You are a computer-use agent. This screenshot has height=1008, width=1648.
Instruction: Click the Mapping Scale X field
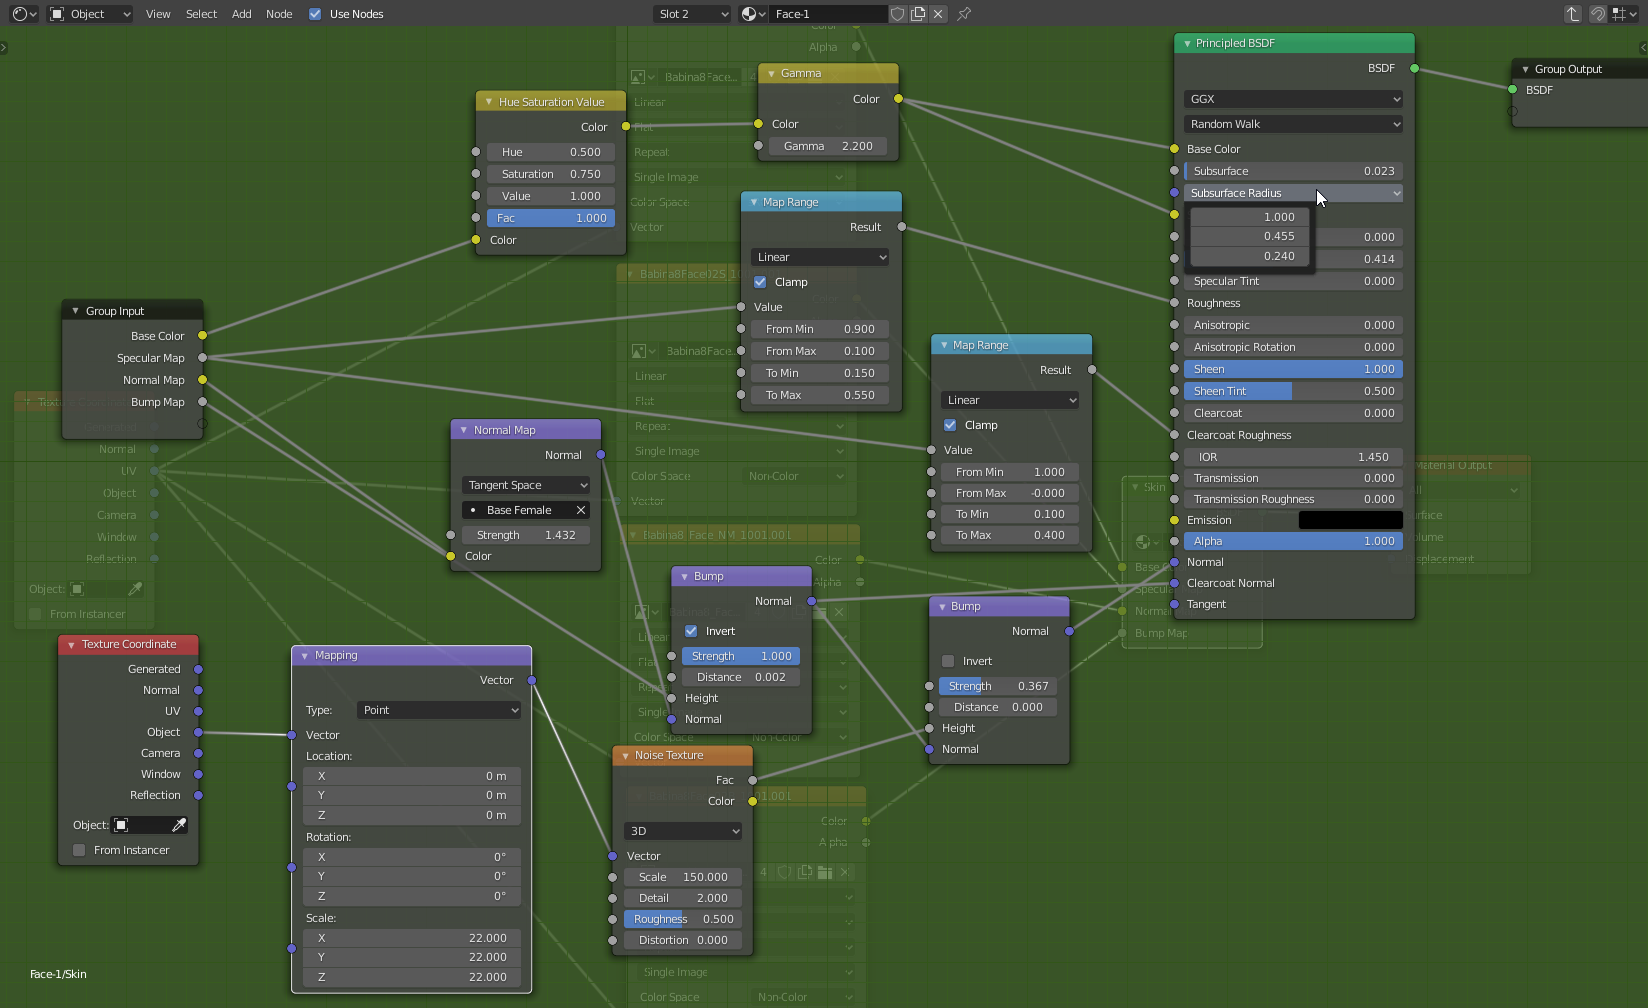click(411, 938)
